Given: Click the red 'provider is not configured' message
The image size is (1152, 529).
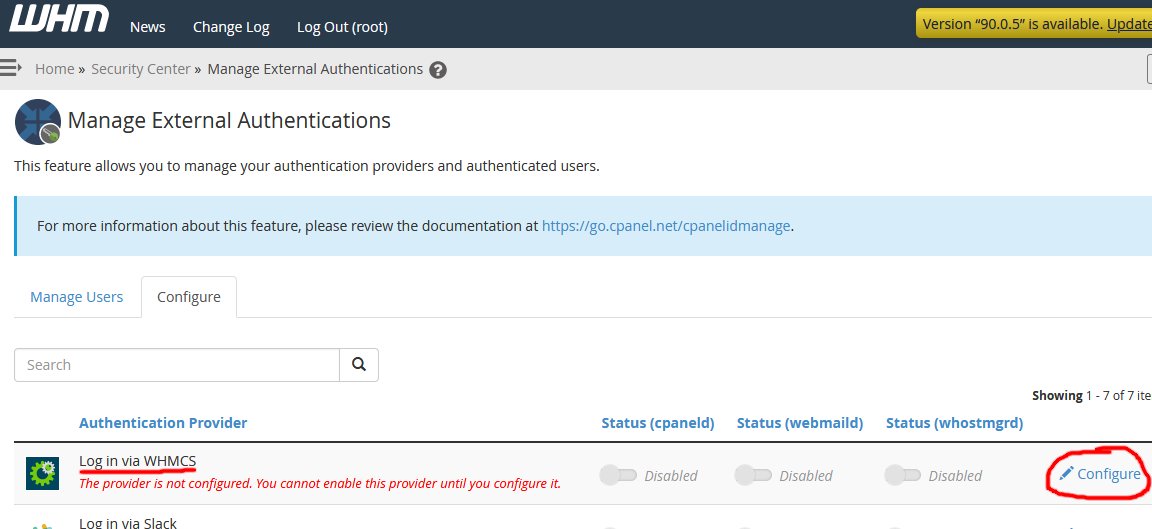Looking at the screenshot, I should 320,483.
